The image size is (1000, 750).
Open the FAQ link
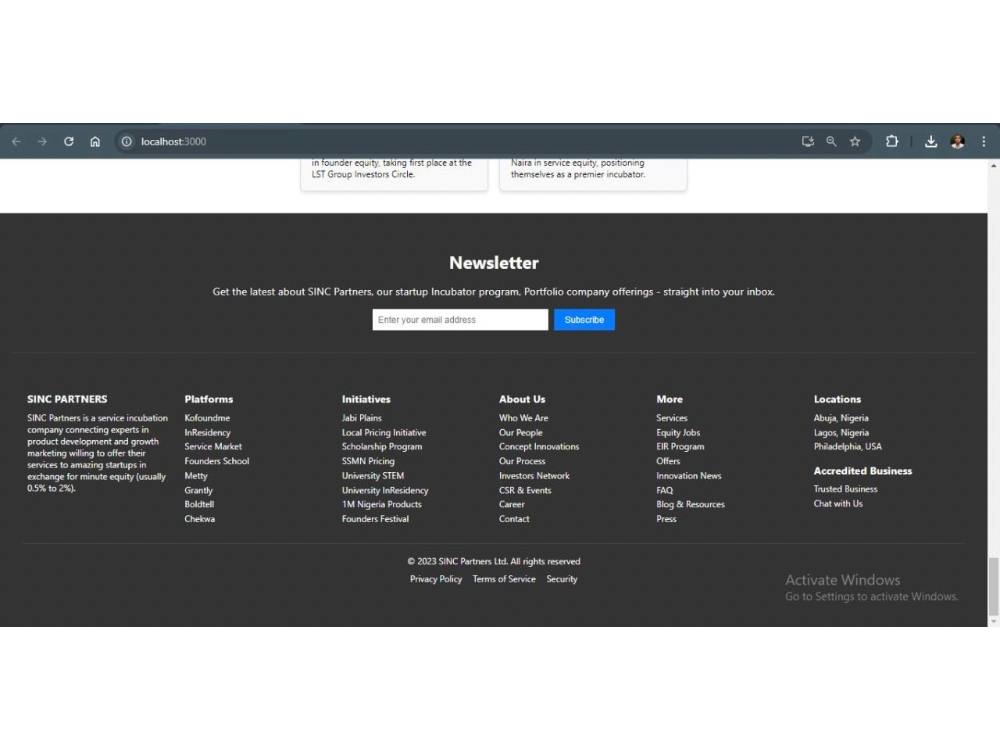click(665, 490)
